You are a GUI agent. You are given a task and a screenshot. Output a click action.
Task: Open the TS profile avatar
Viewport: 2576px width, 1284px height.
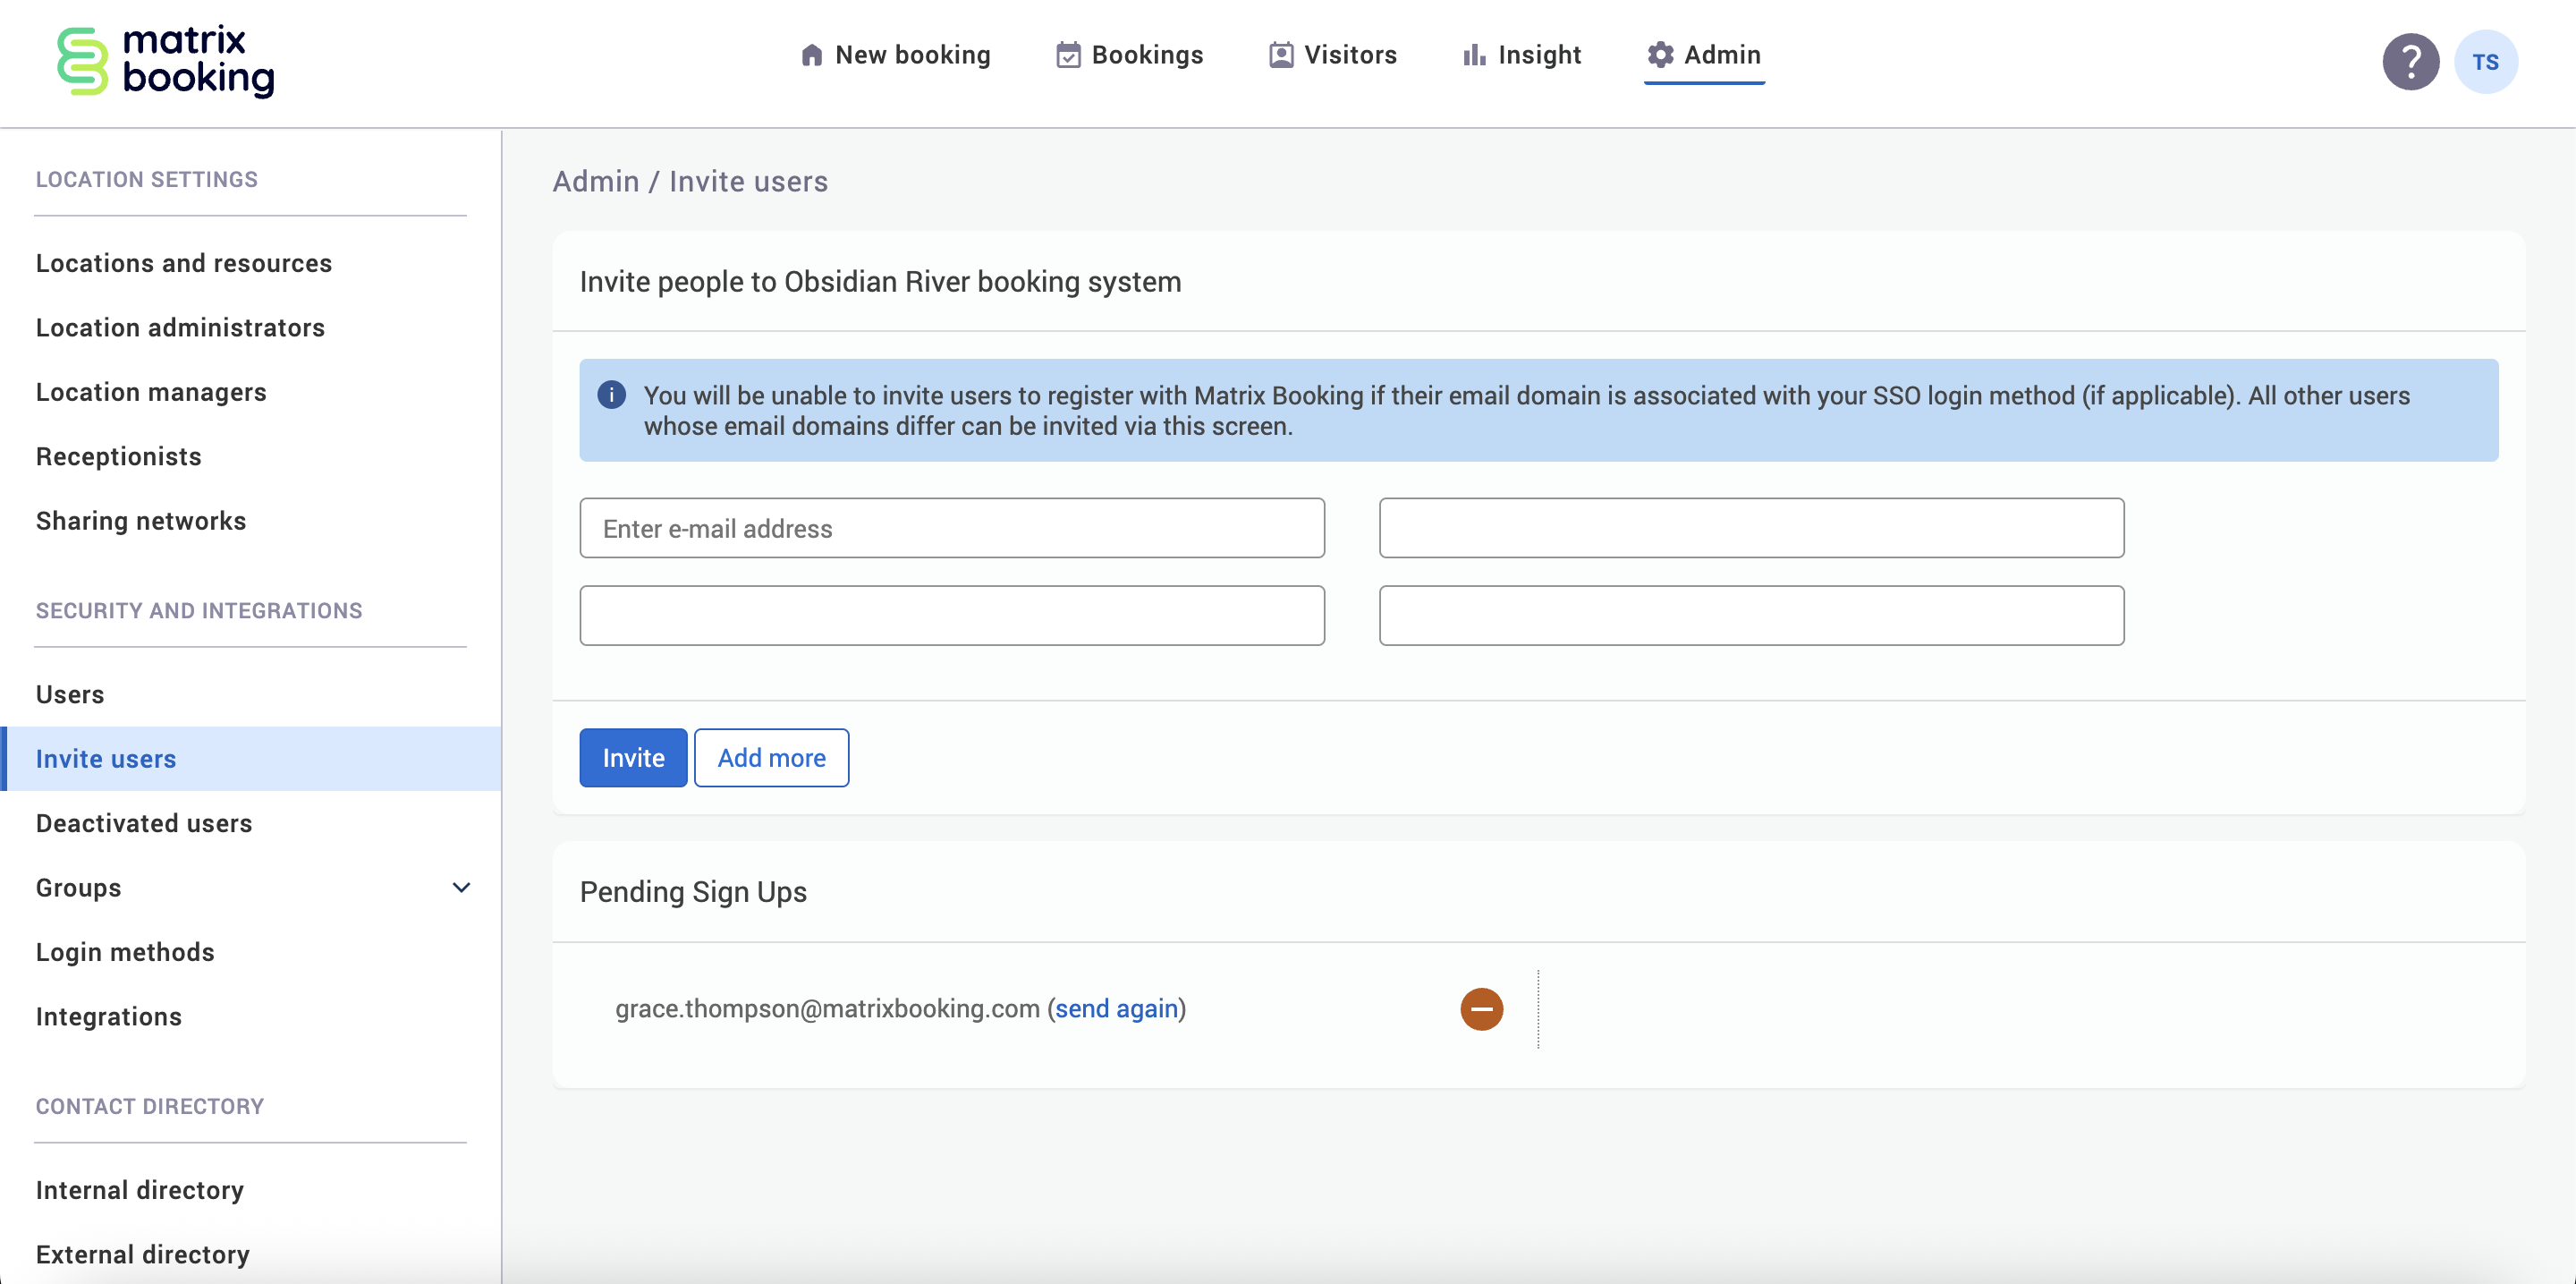pos(2486,62)
